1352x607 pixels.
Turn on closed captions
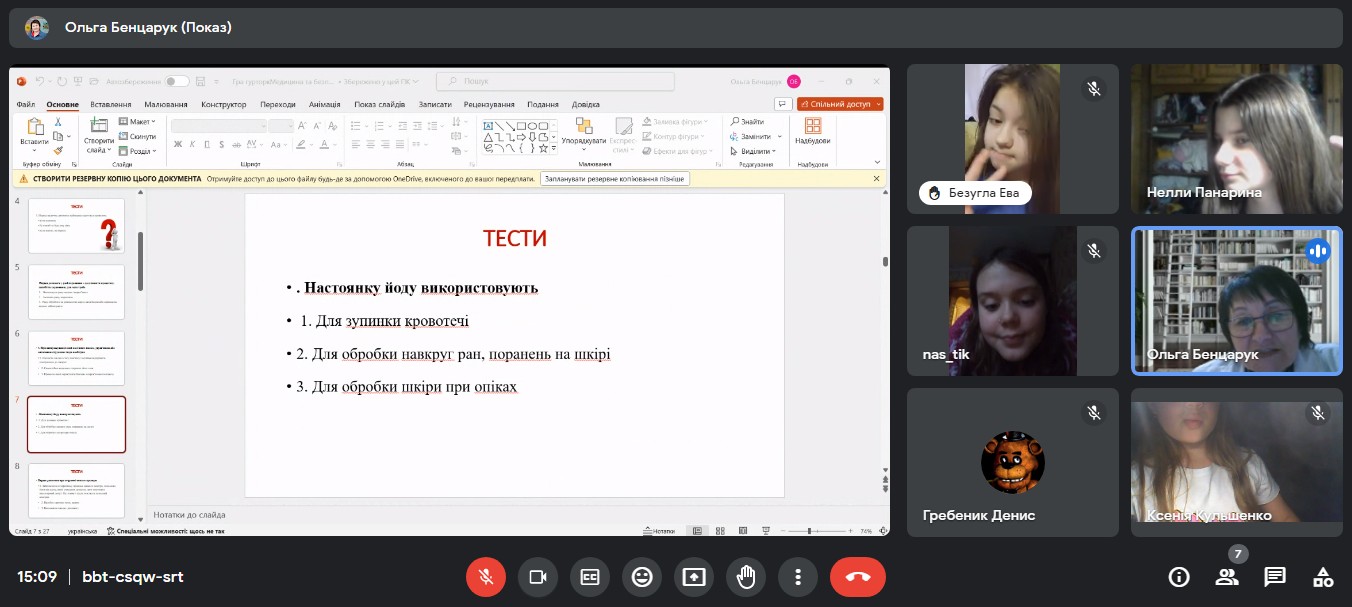pos(590,577)
